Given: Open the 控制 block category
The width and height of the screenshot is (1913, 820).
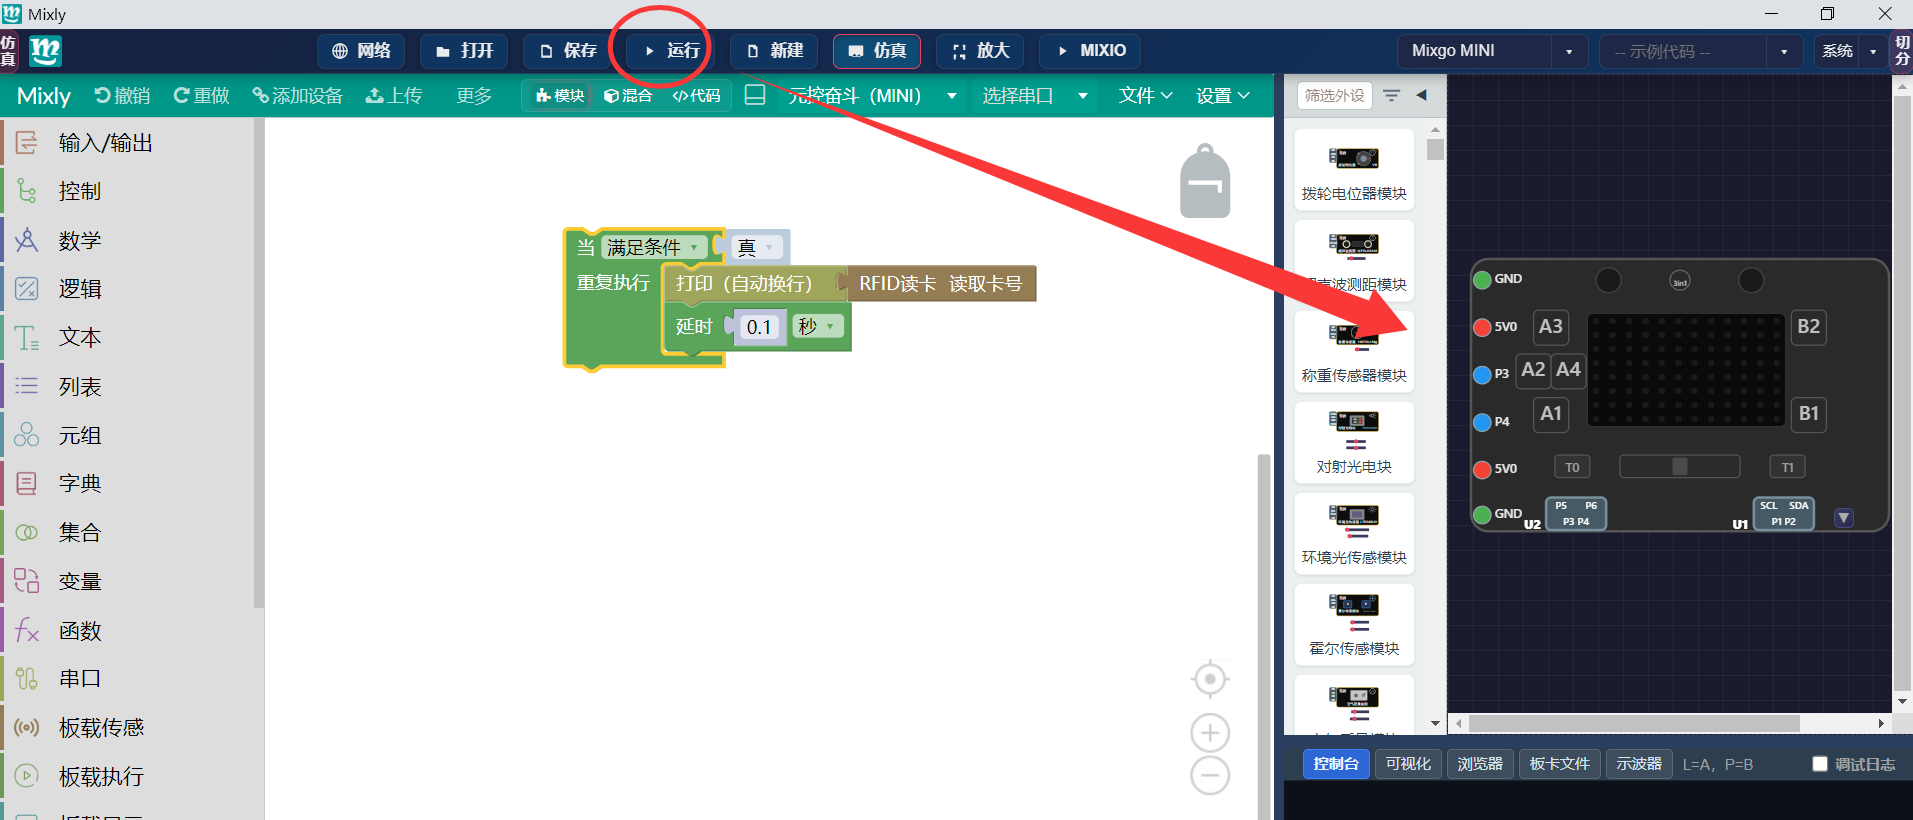Looking at the screenshot, I should click(x=128, y=191).
